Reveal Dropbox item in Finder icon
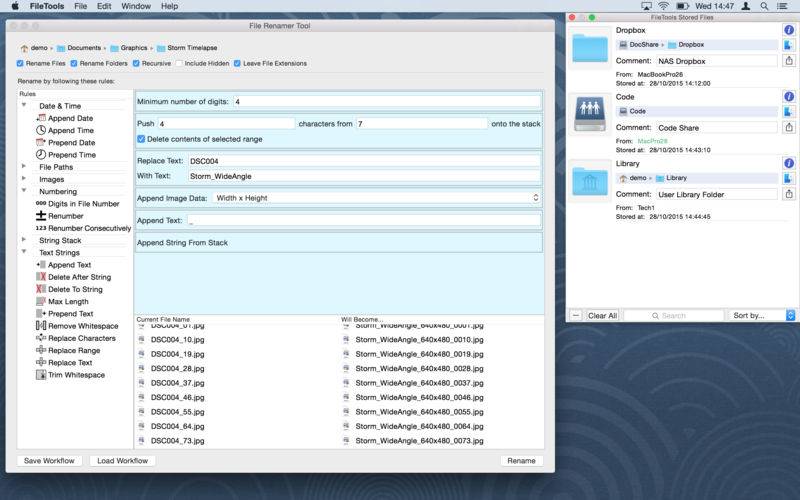This screenshot has width=800, height=500. (x=789, y=45)
